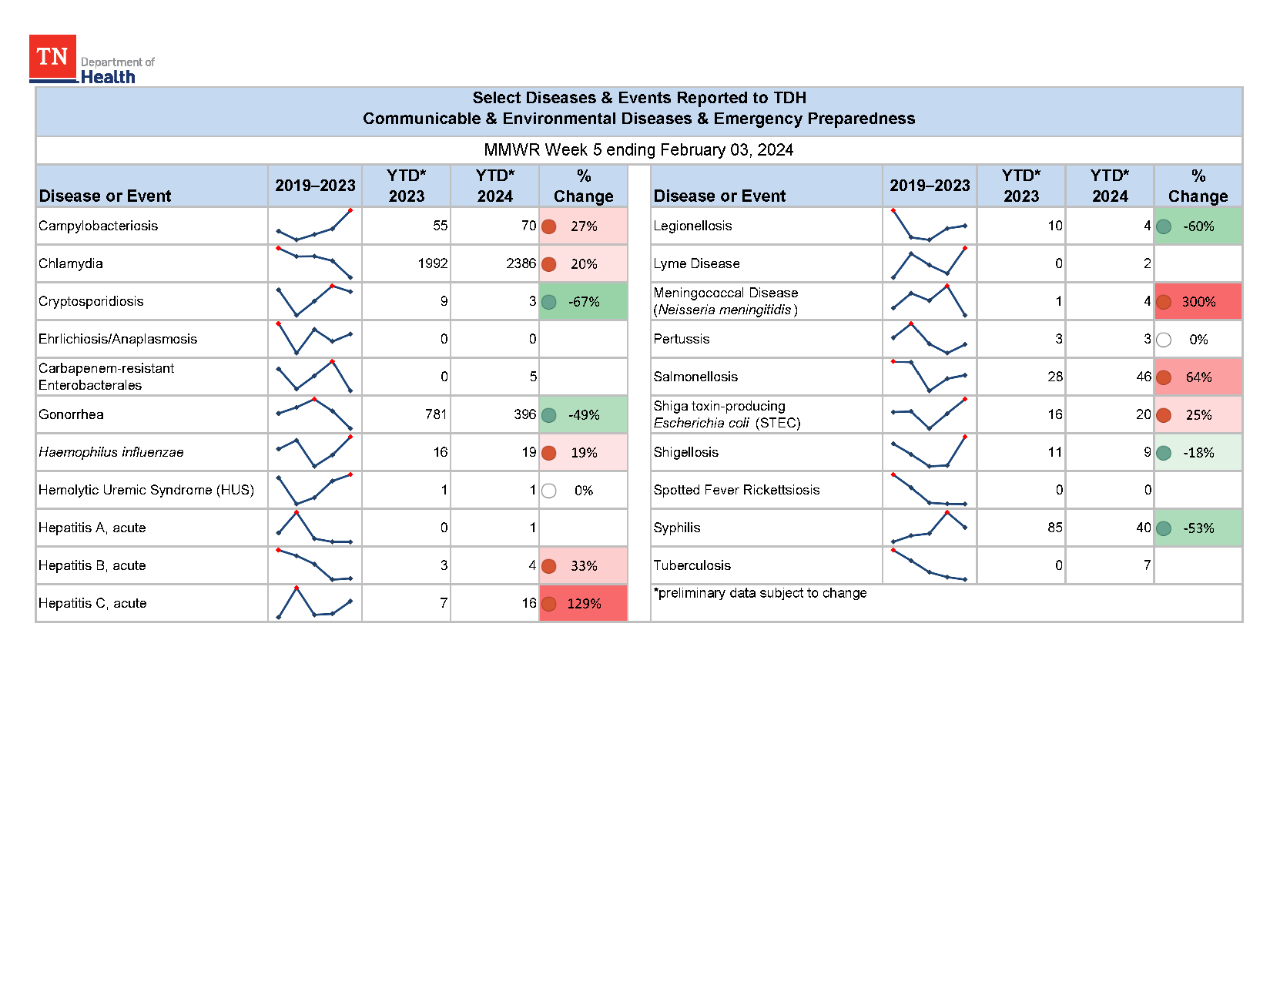
Task: Click the red increase indicator beside Campylobacteriosis 27%
Action: (549, 226)
